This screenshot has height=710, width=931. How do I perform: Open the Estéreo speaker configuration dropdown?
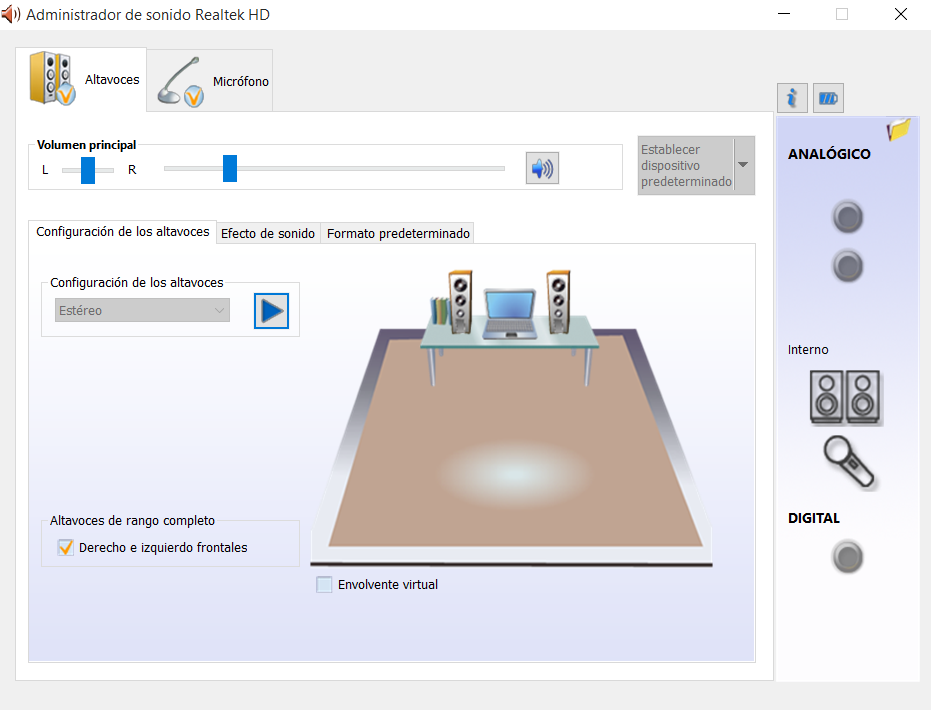pyautogui.click(x=142, y=310)
